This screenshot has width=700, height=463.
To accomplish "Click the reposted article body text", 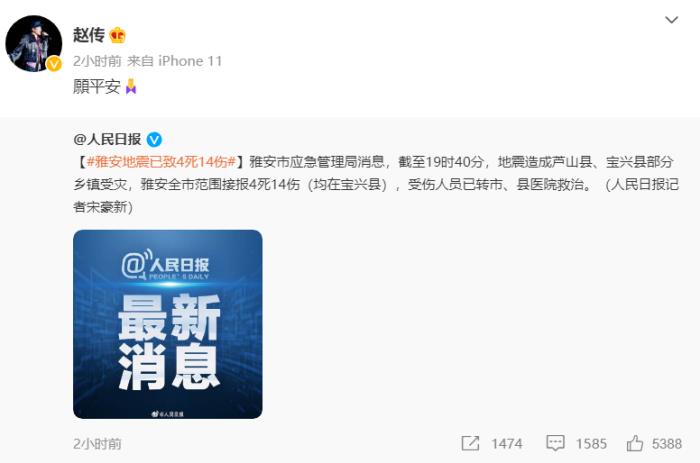I will click(376, 184).
